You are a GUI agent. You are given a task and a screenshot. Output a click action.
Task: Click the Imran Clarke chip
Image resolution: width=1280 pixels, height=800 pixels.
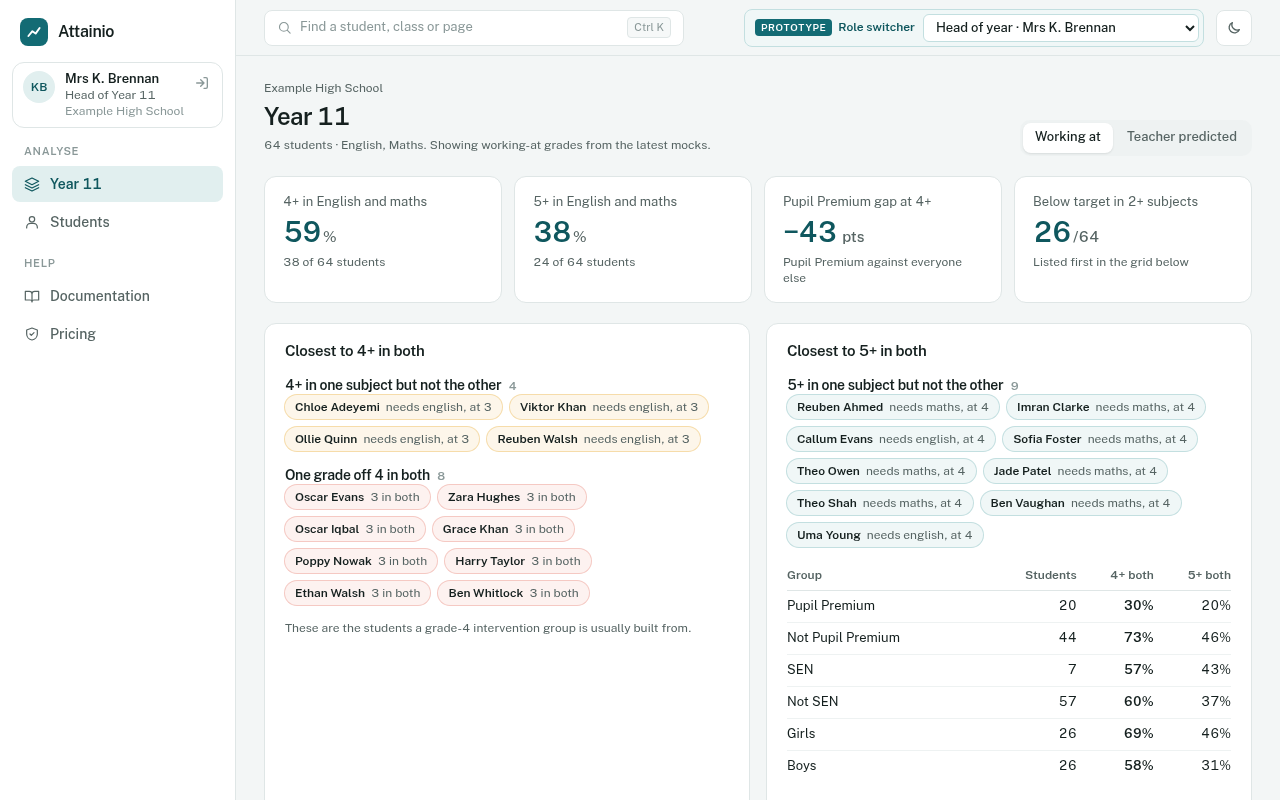(x=1106, y=407)
